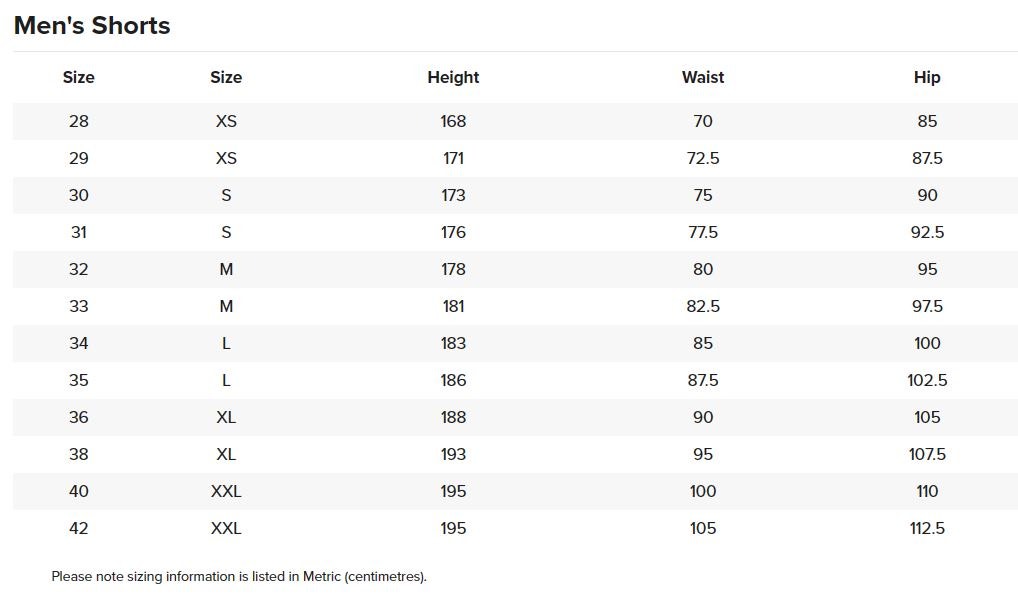Click the second Size column header
Image resolution: width=1018 pixels, height=602 pixels.
pos(226,77)
